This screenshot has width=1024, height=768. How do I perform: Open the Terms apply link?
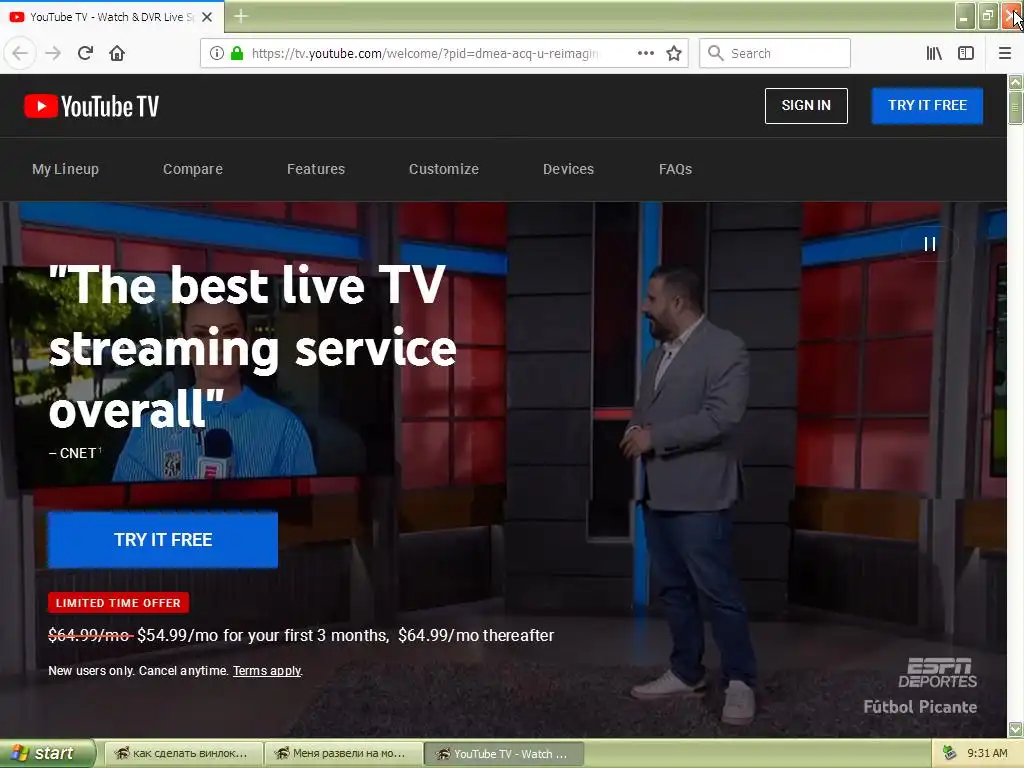click(267, 671)
